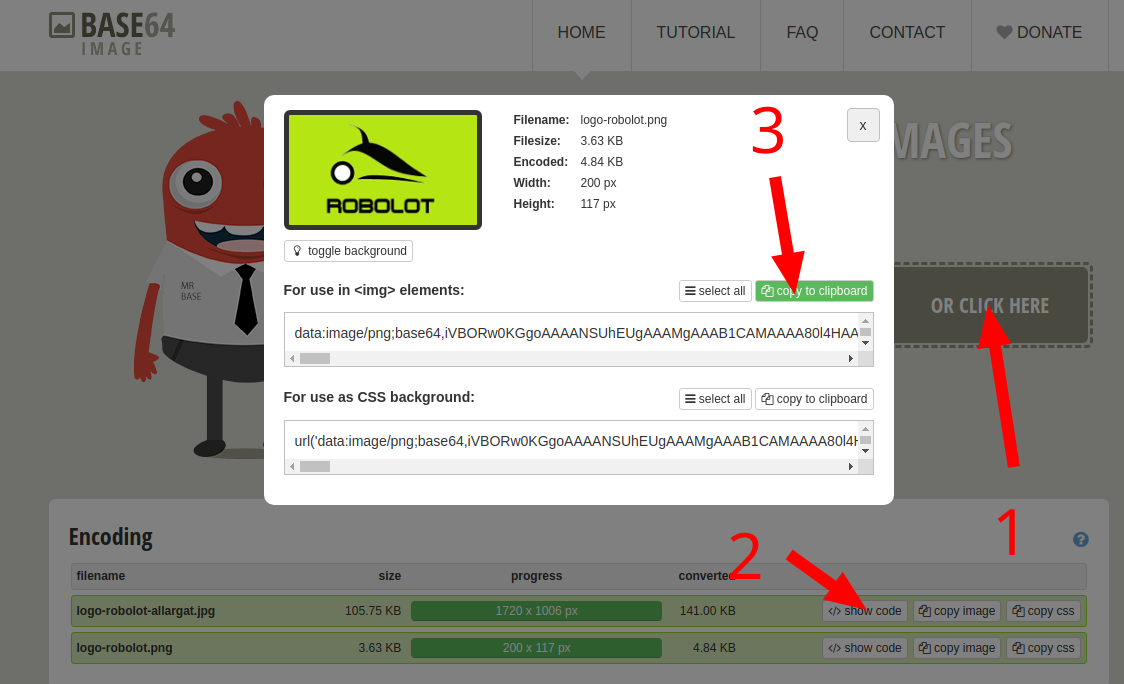
Task: Switch to the FAQ section
Action: pos(801,32)
